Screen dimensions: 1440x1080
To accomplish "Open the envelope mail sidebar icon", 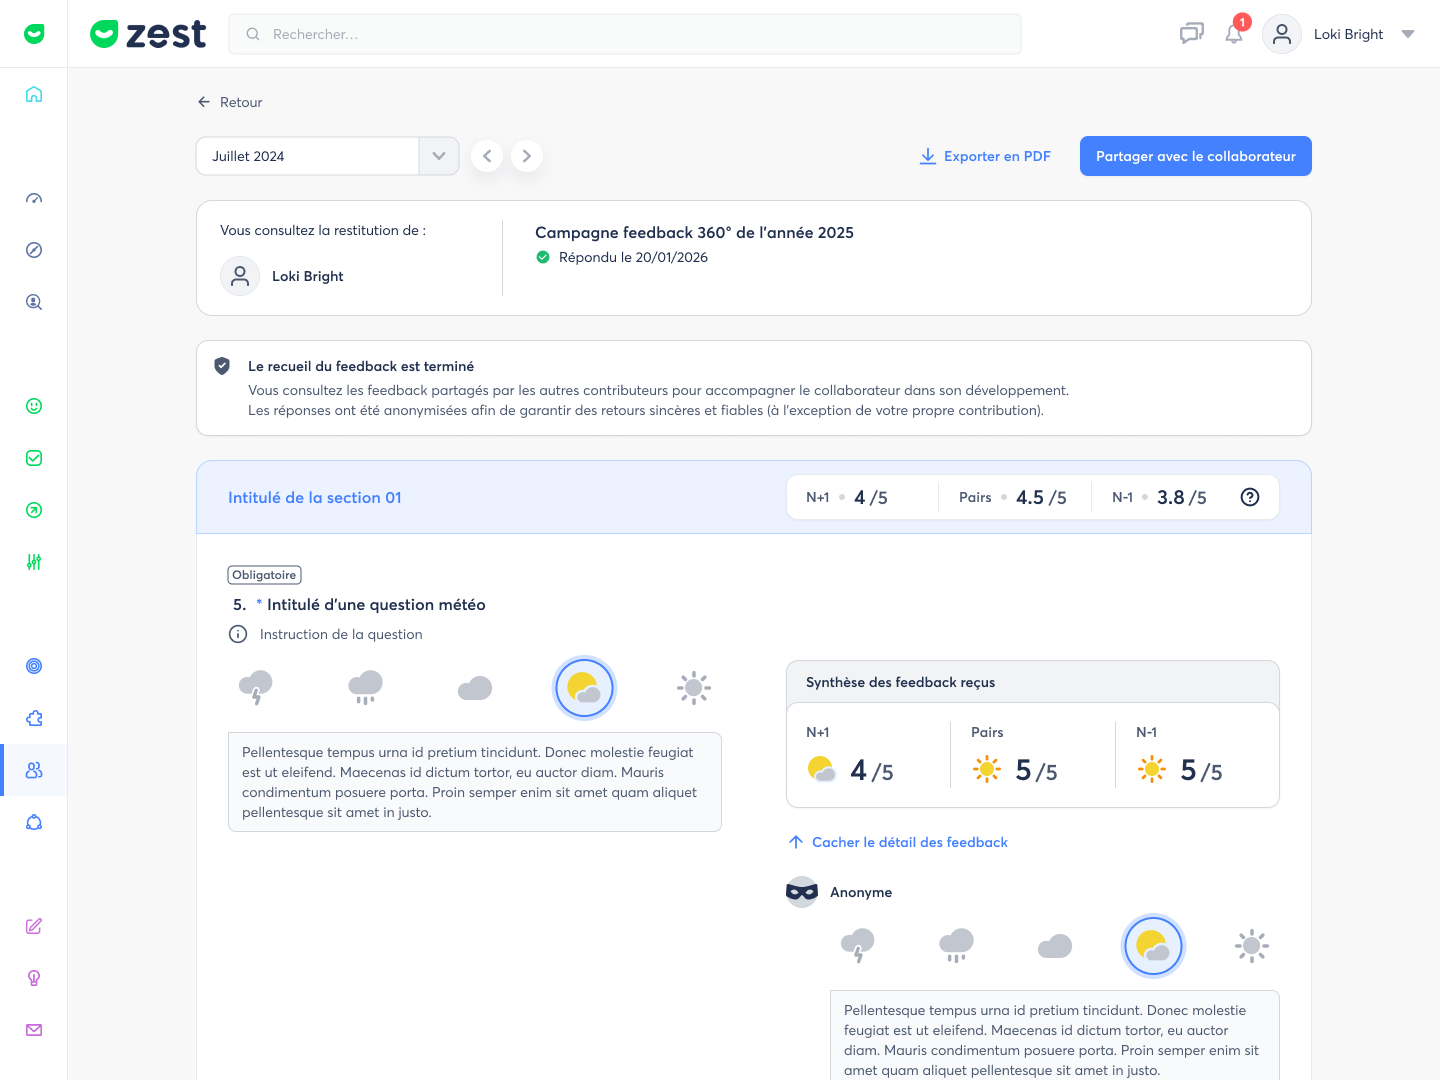I will pyautogui.click(x=34, y=1030).
